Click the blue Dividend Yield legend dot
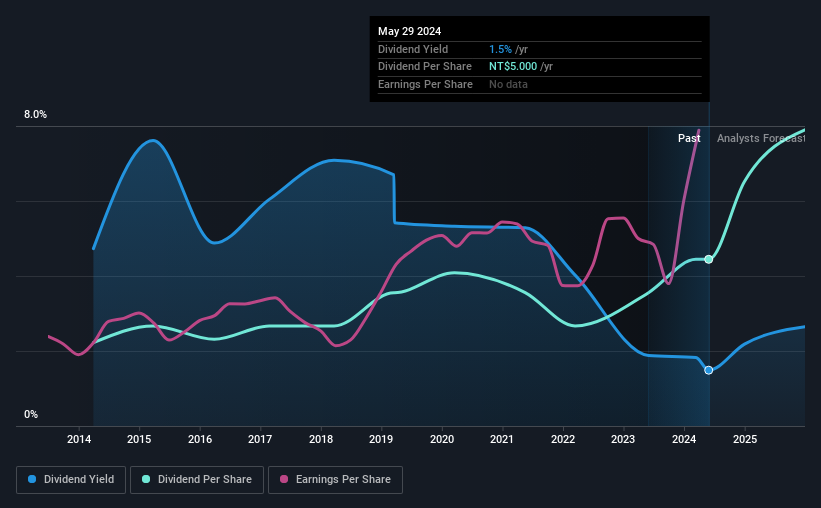 coord(32,479)
